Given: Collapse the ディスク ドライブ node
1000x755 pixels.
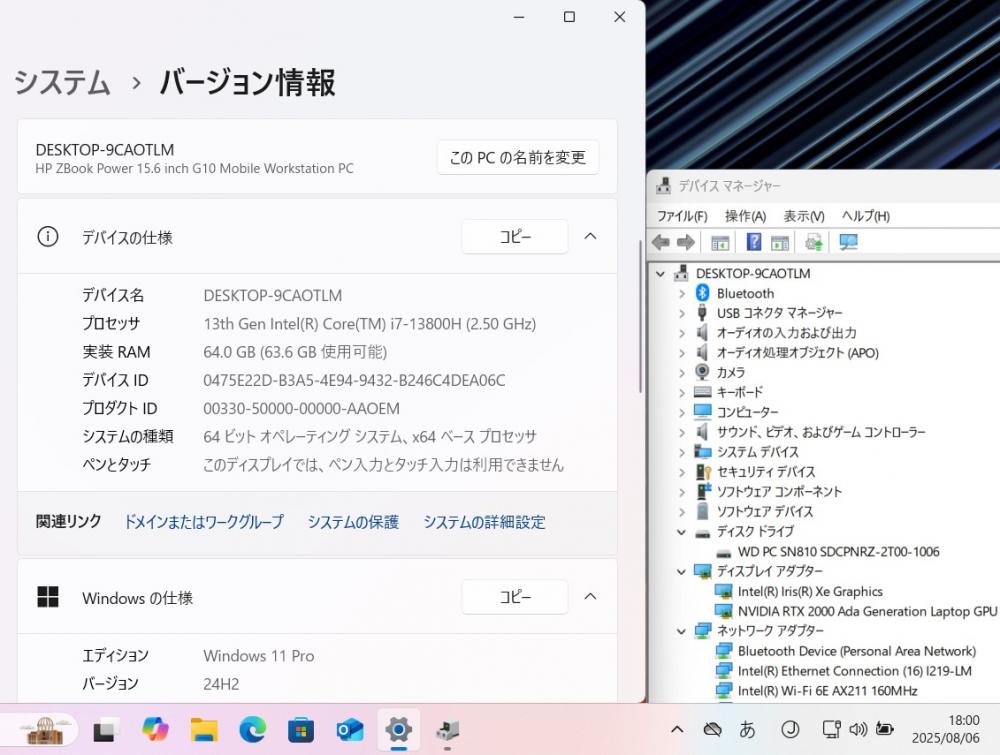Looking at the screenshot, I should [682, 532].
